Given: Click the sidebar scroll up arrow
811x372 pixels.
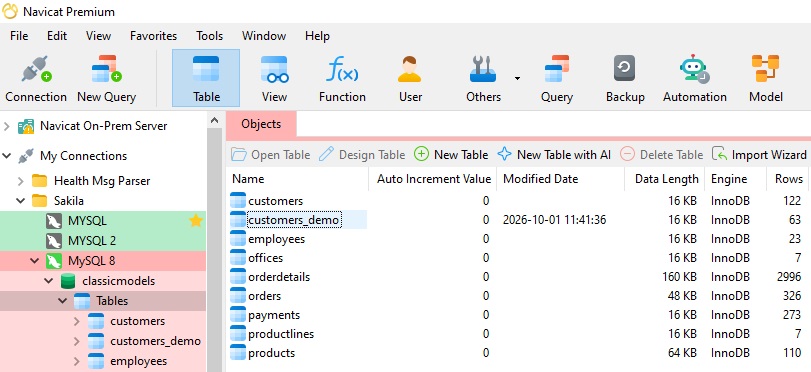Looking at the screenshot, I should tap(215, 121).
